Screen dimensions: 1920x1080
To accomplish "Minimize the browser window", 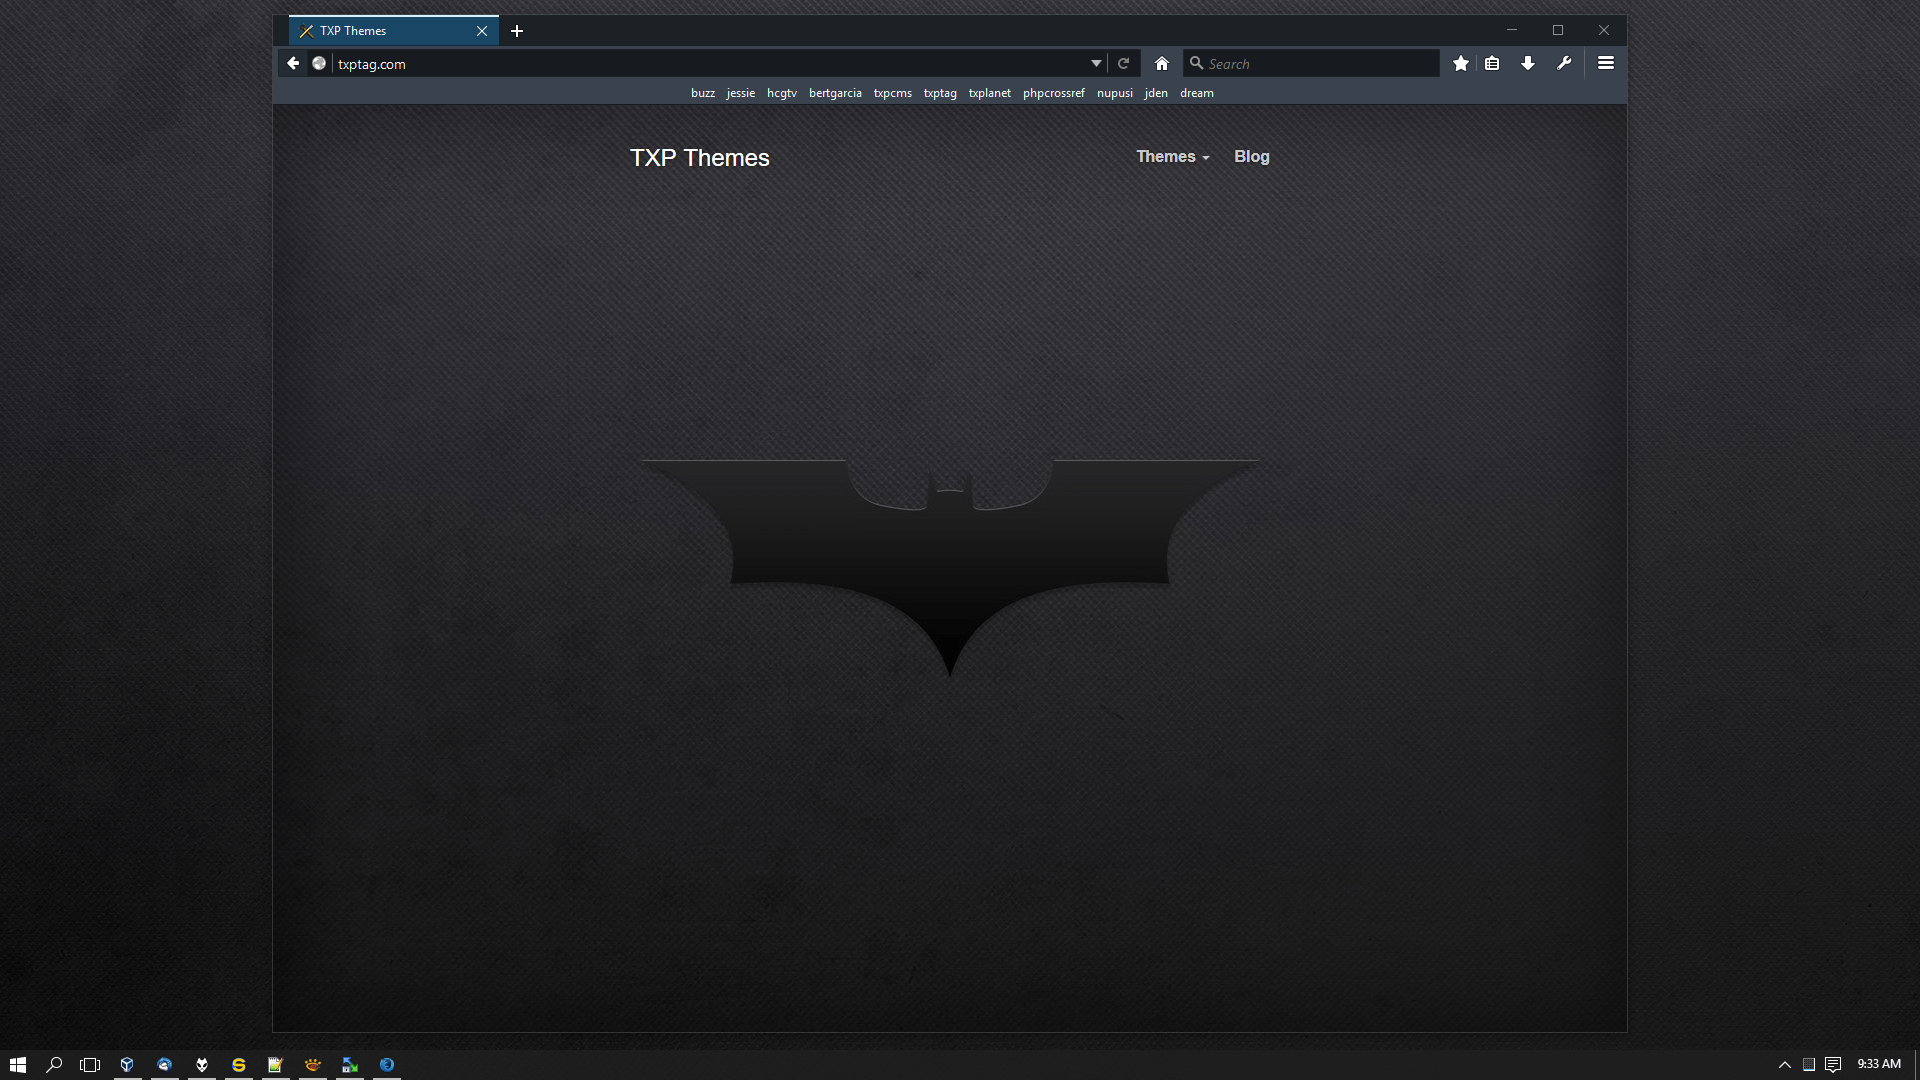I will click(x=1512, y=30).
